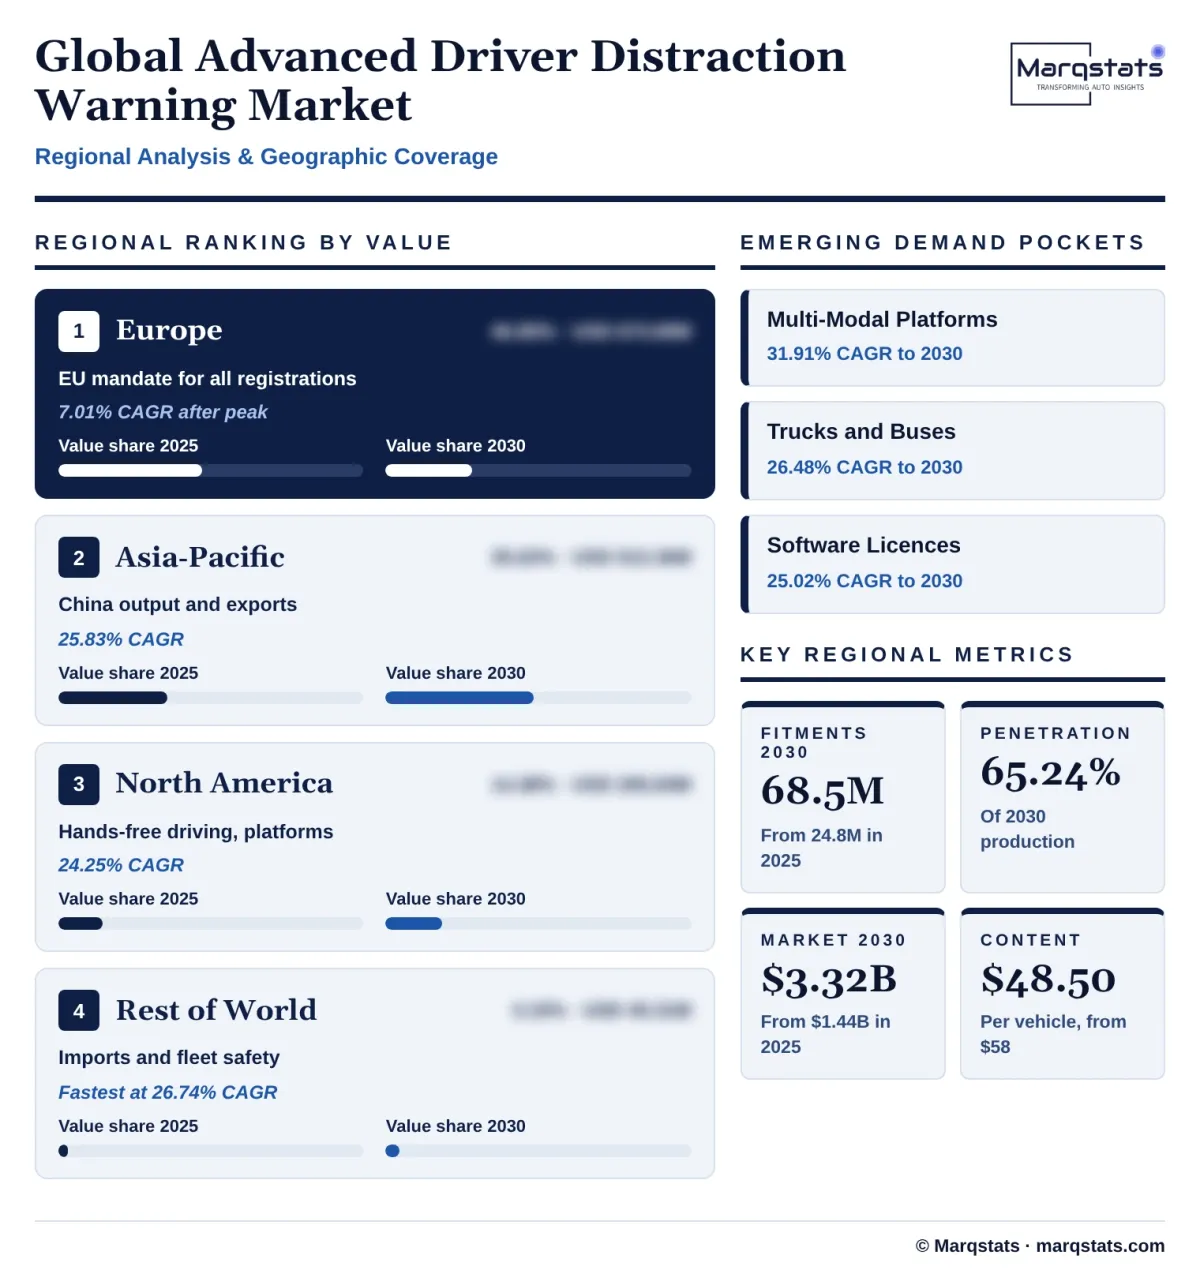Click Rest of World Value share 2025 bar
The image size is (1200, 1285).
click(x=210, y=1151)
